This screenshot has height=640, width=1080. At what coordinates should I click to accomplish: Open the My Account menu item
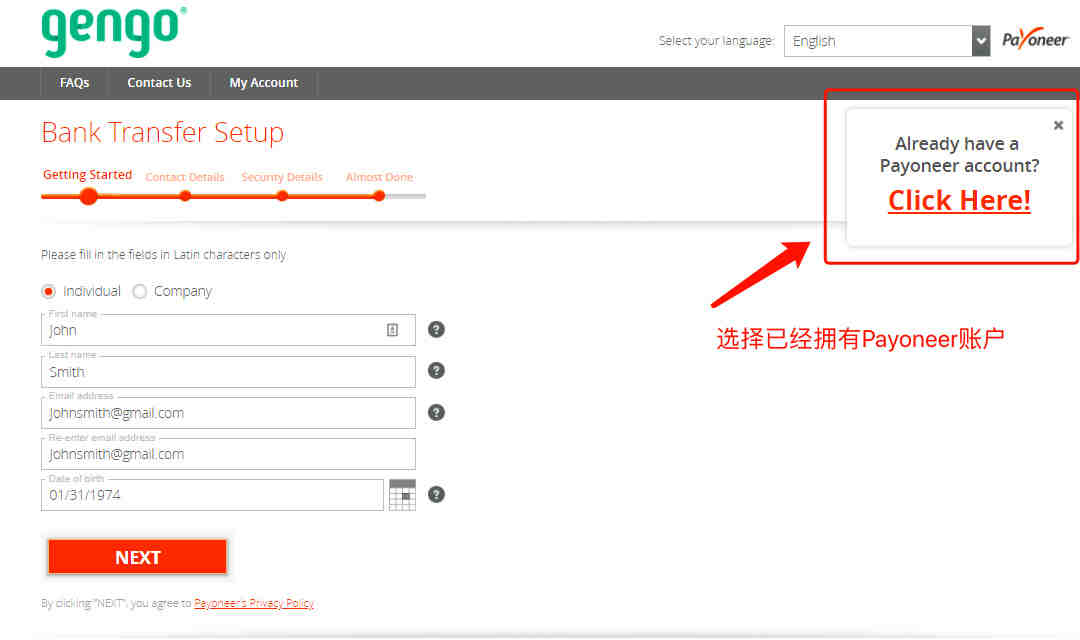(264, 83)
